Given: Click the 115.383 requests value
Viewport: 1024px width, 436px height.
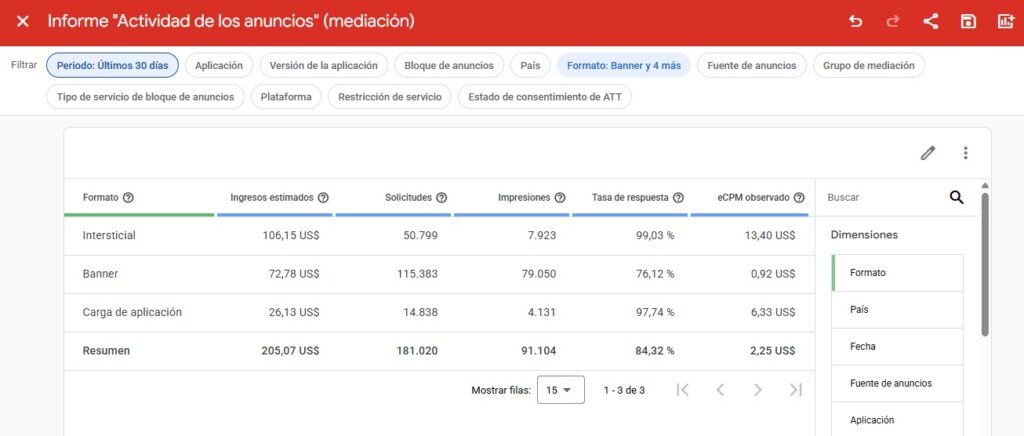Looking at the screenshot, I should click(x=417, y=274).
